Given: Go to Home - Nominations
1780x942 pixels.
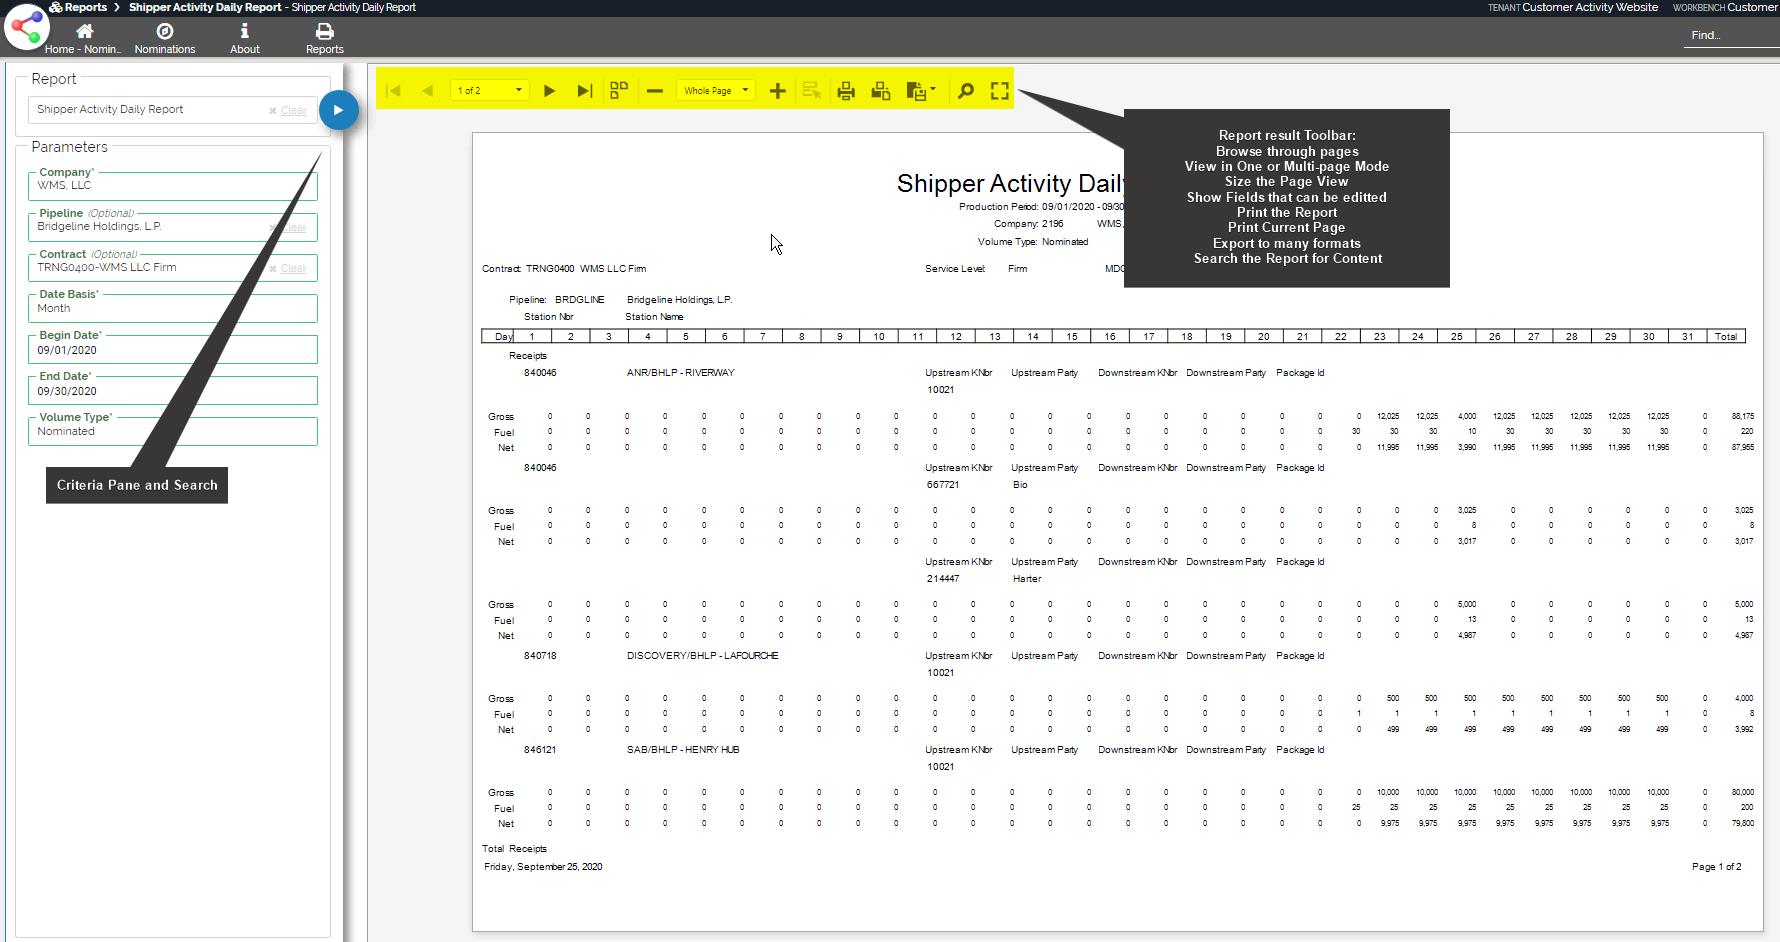Looking at the screenshot, I should point(84,38).
